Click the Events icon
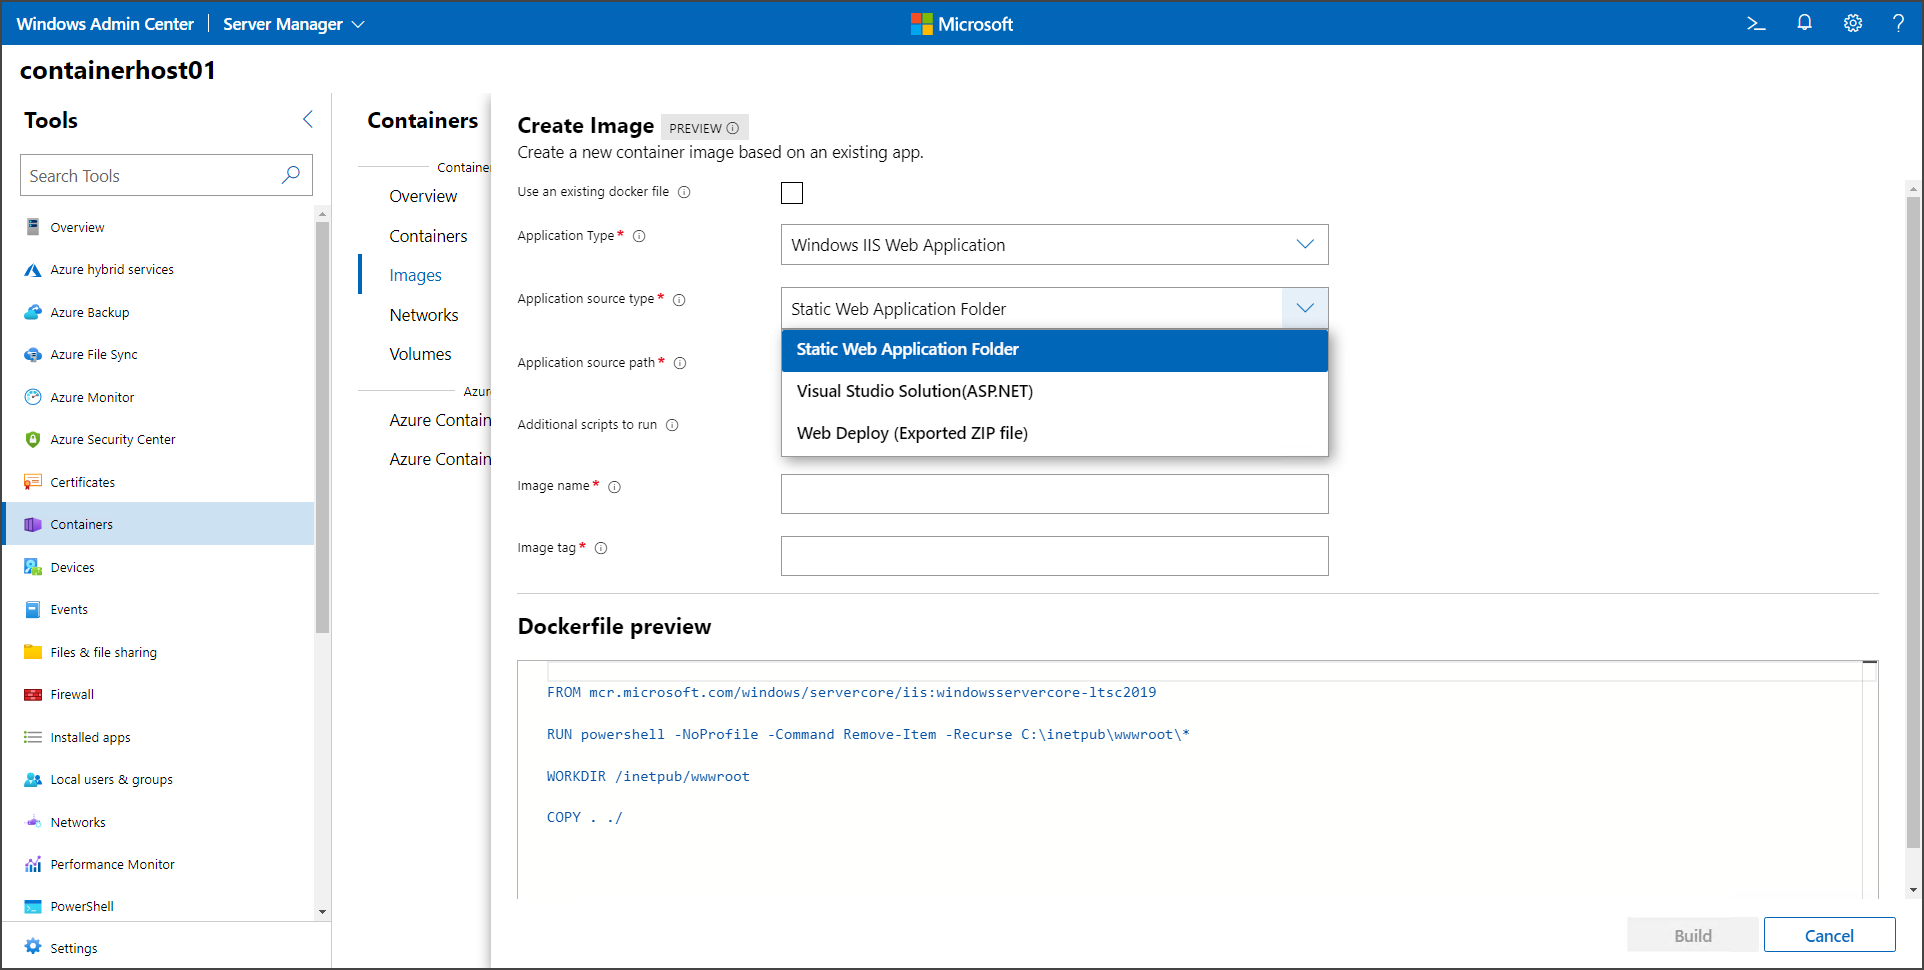1924x970 pixels. click(x=33, y=609)
